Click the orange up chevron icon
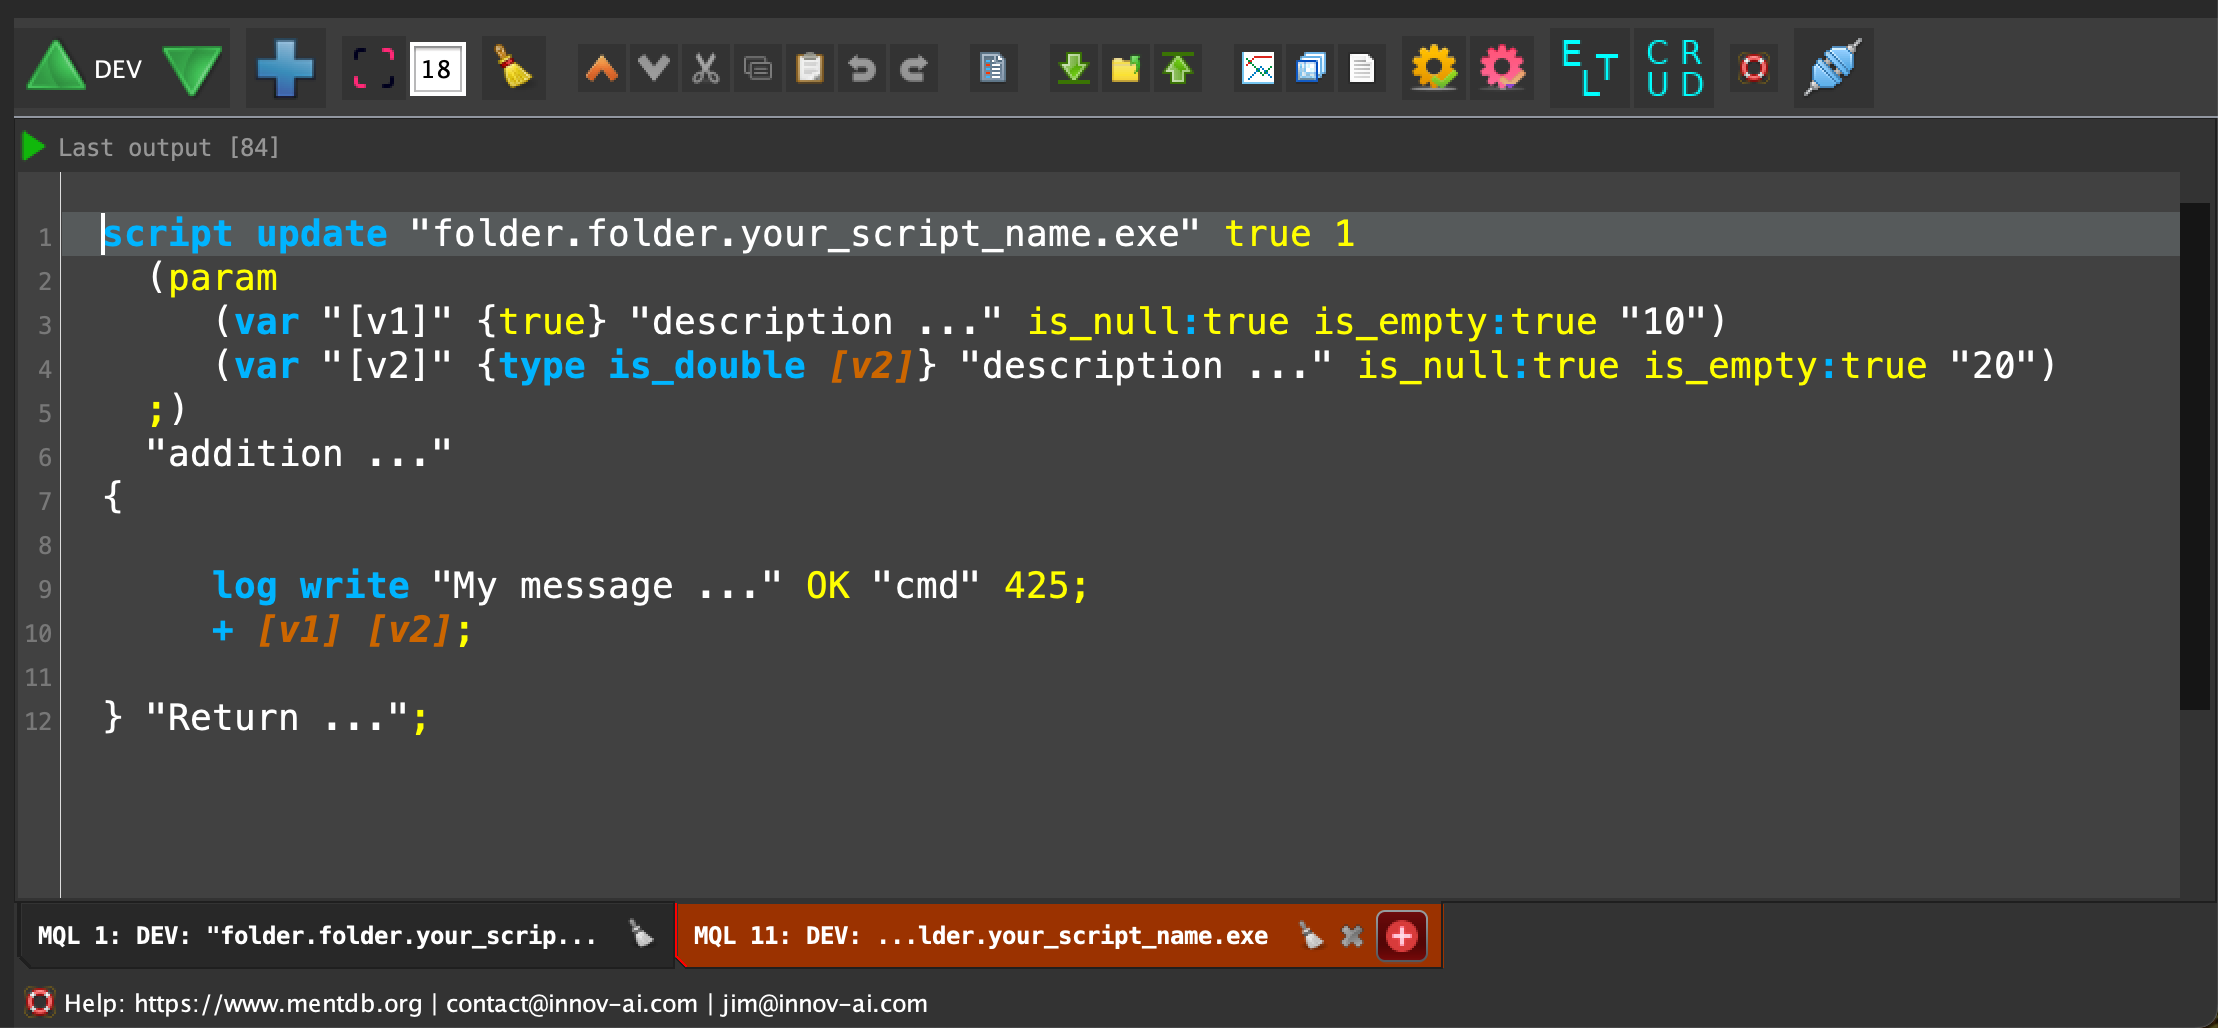Viewport: 2218px width, 1028px height. point(601,69)
